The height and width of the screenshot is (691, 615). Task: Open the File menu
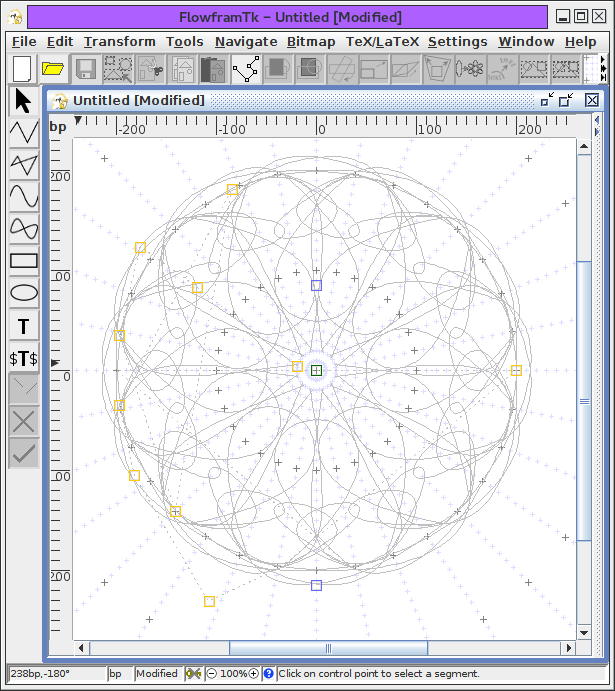(24, 41)
